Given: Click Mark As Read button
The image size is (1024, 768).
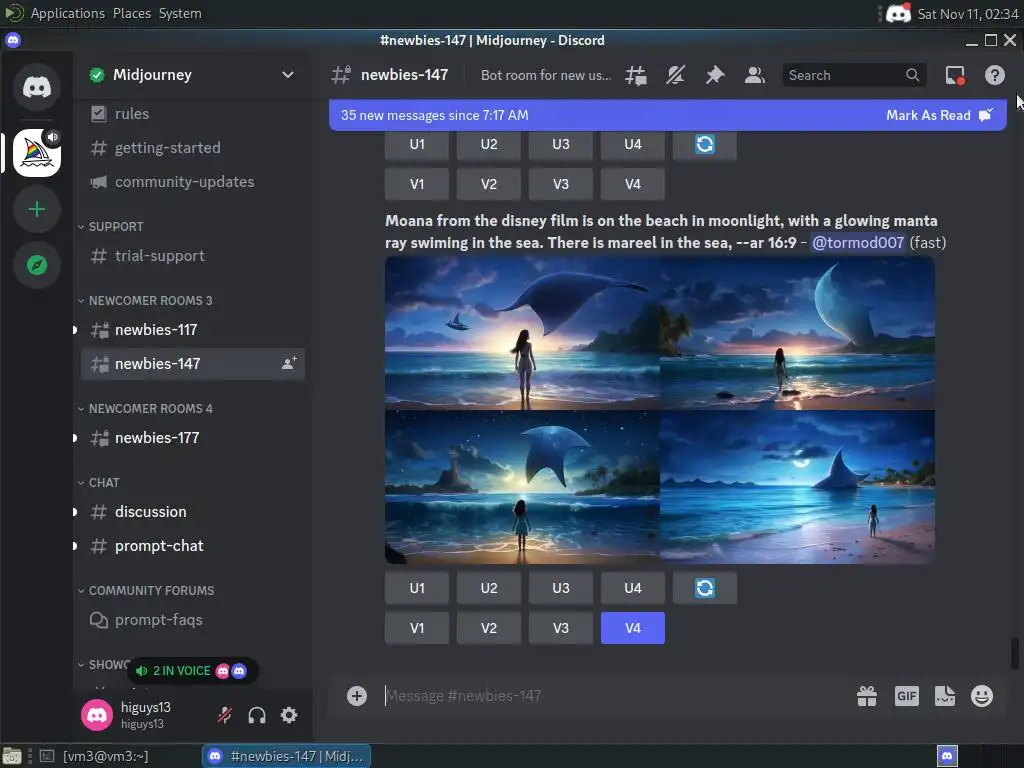Looking at the screenshot, I should tap(939, 116).
